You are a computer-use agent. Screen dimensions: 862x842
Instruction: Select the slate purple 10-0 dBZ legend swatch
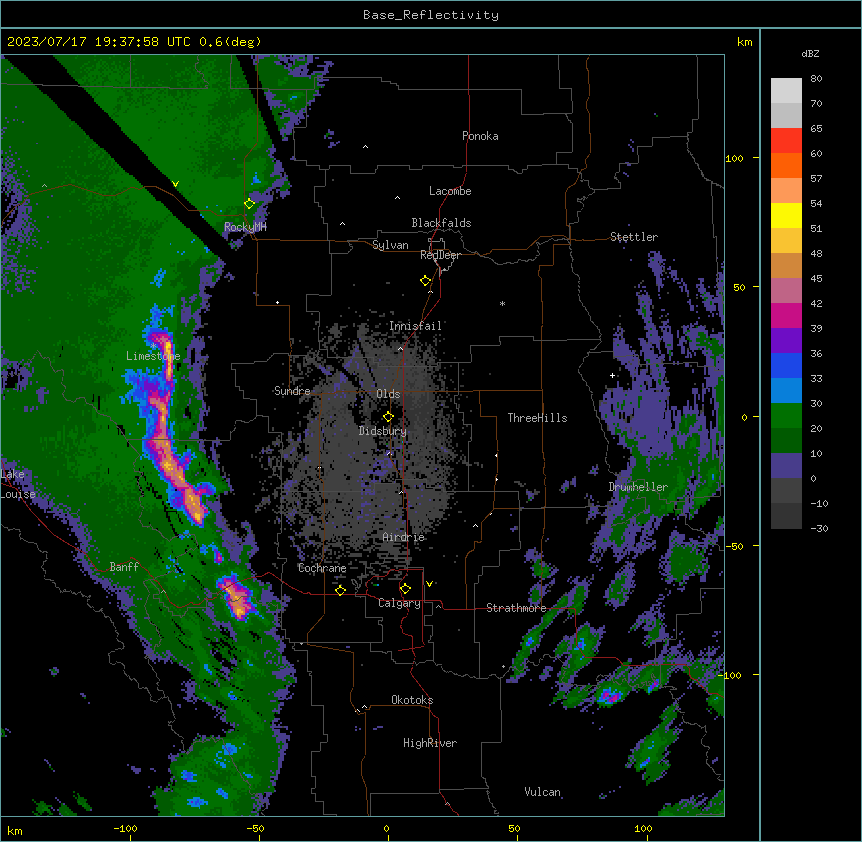coord(786,466)
